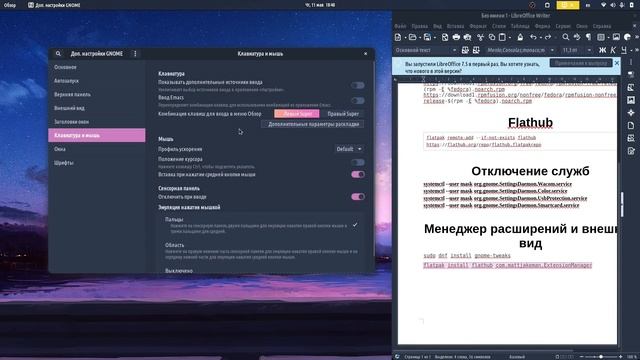This screenshot has height=360, width=640.
Task: Select 'Область' click emulation option
Action: [261, 251]
